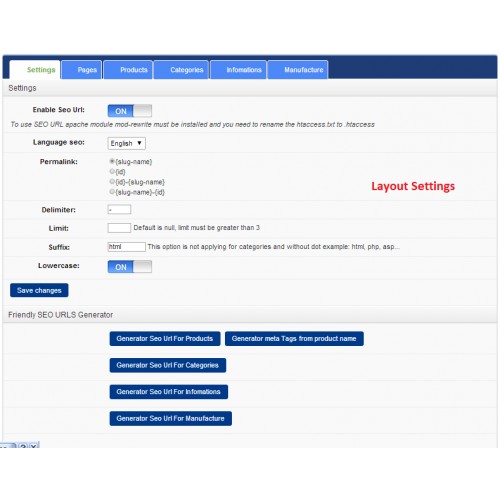This screenshot has width=500, height=500.
Task: Focus the Delimiter input field
Action: tap(119, 210)
